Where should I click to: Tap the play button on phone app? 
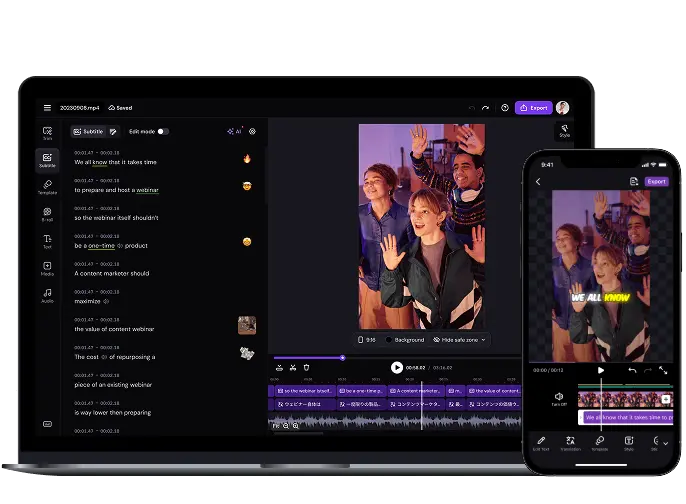point(601,370)
